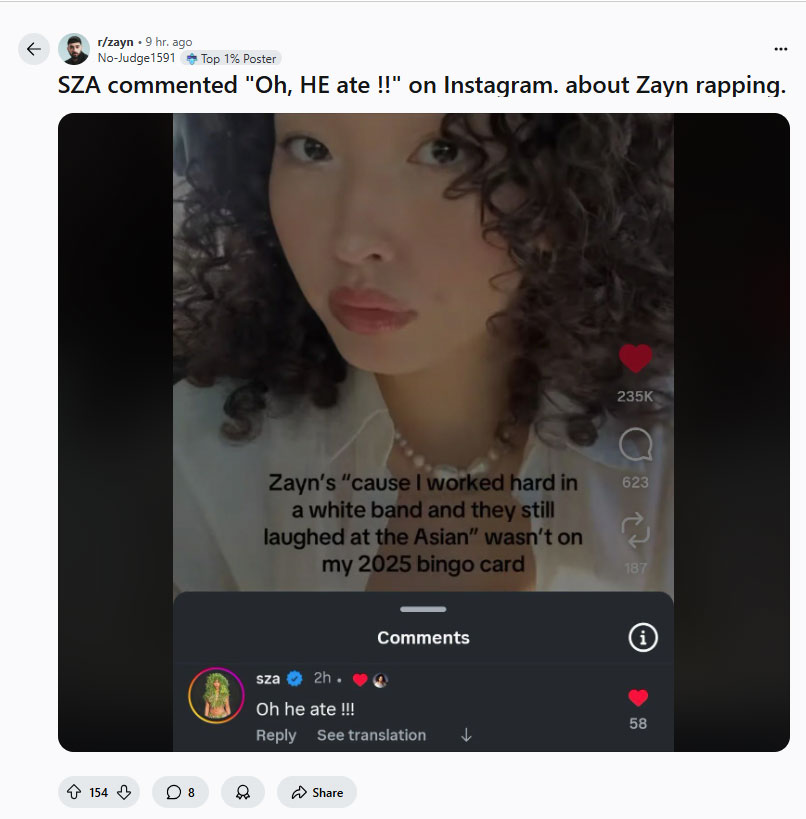Upvote the Reddit post
Screen dimensions: 806x819
point(74,792)
